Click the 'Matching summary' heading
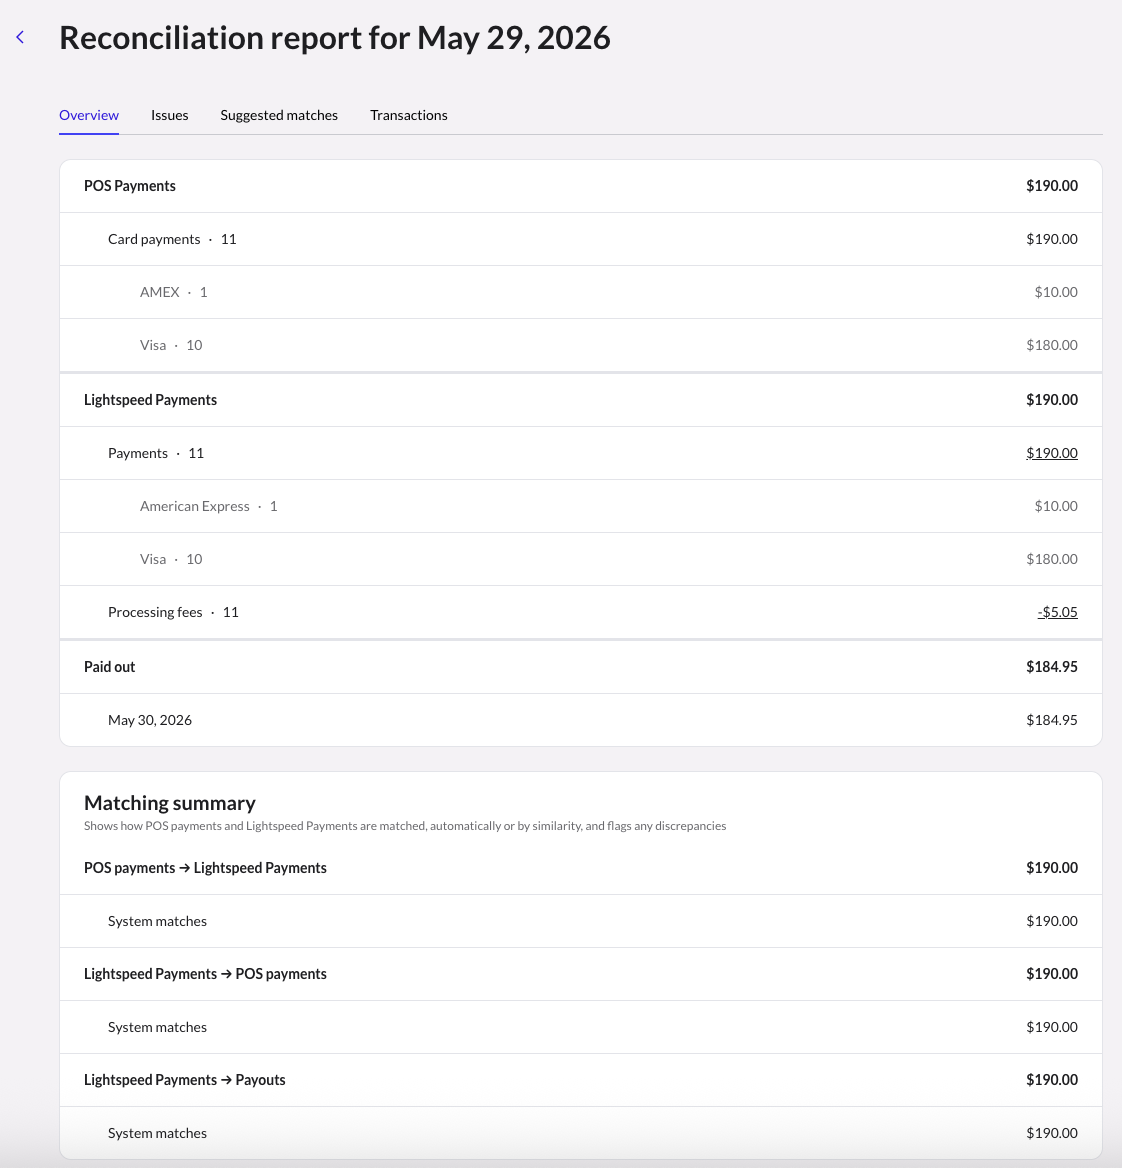Viewport: 1122px width, 1168px height. pos(170,802)
